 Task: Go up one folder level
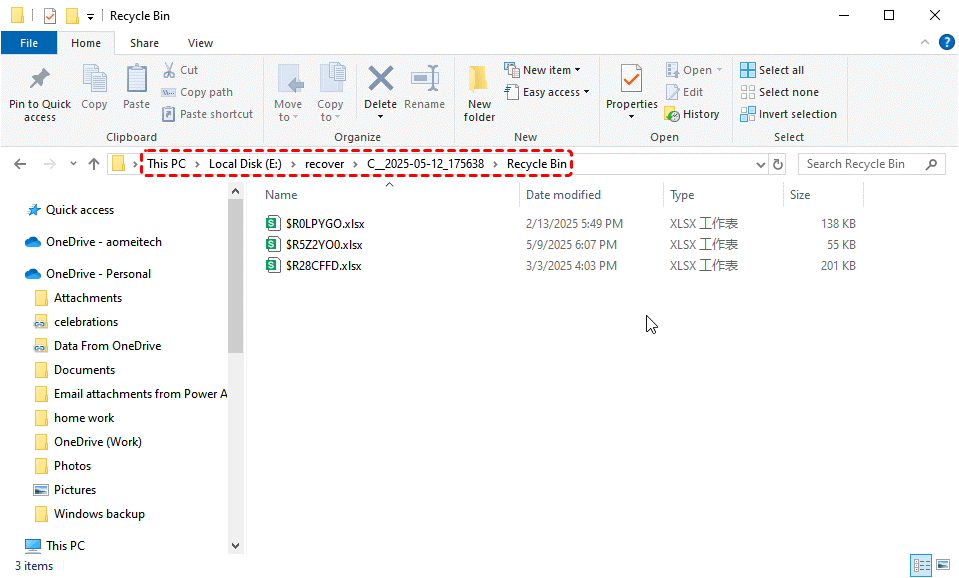point(93,164)
